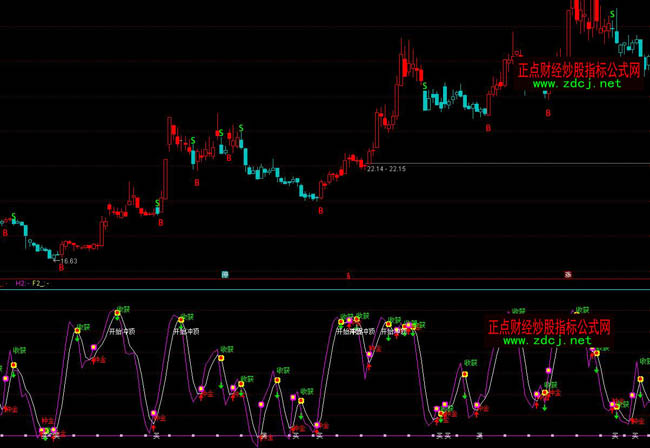
Task: Select the H2 indicator label
Action: (20, 284)
